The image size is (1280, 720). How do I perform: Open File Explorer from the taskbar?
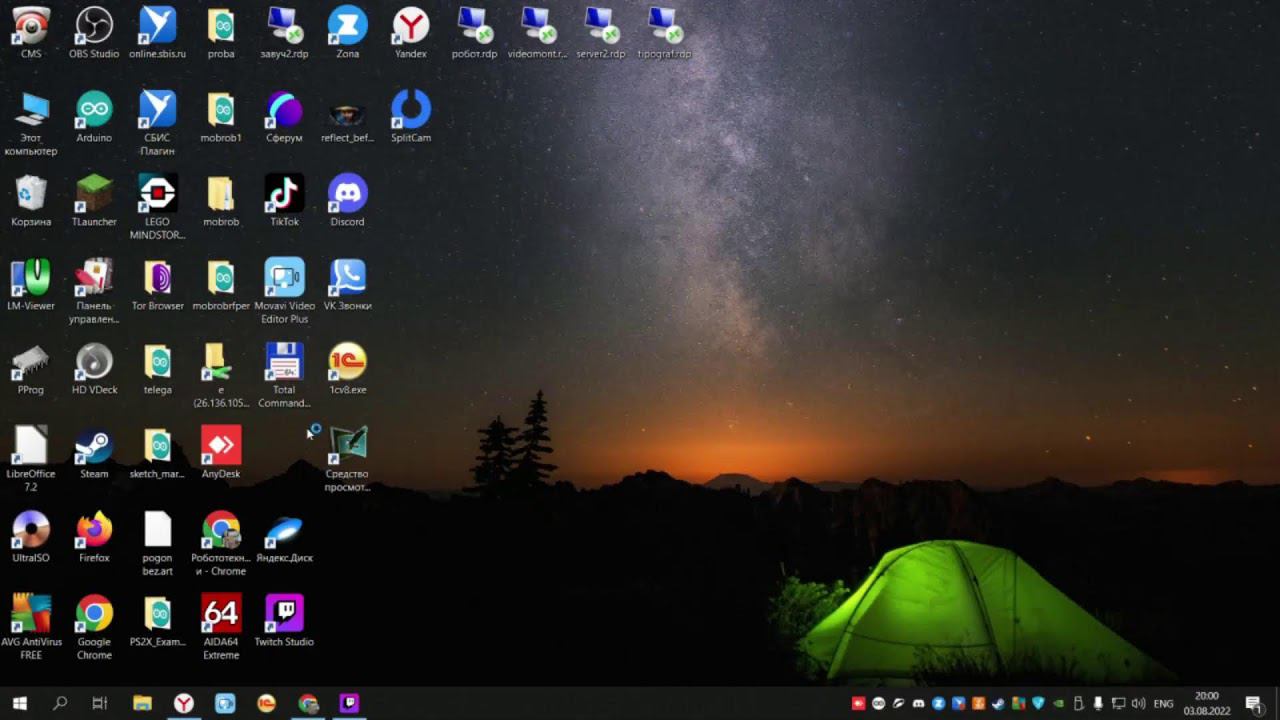click(x=142, y=703)
